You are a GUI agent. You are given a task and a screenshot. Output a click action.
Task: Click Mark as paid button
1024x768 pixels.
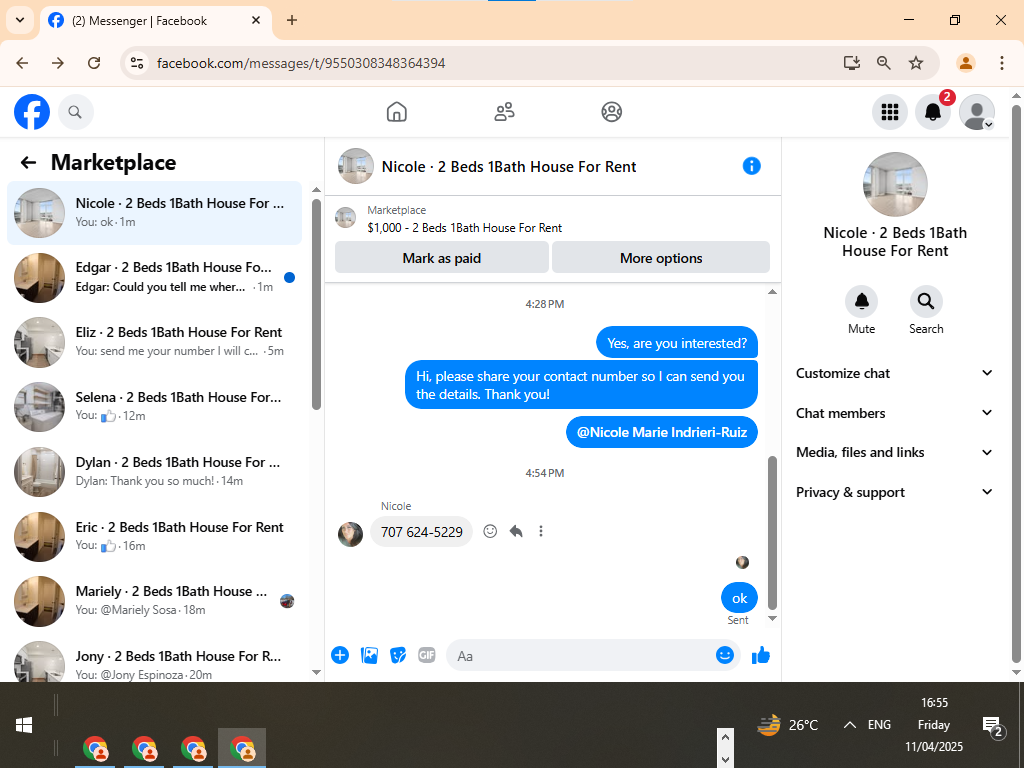(441, 258)
